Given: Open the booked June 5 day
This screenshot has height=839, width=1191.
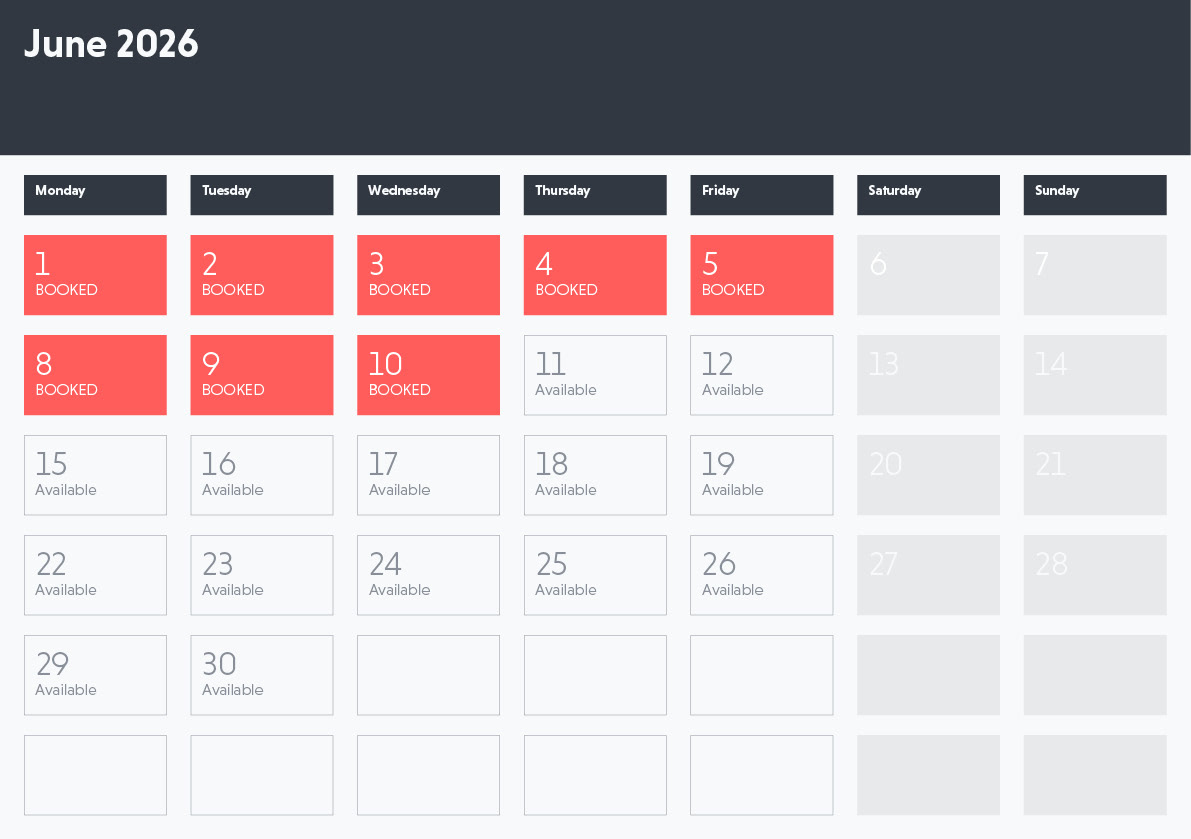Looking at the screenshot, I should pos(761,275).
